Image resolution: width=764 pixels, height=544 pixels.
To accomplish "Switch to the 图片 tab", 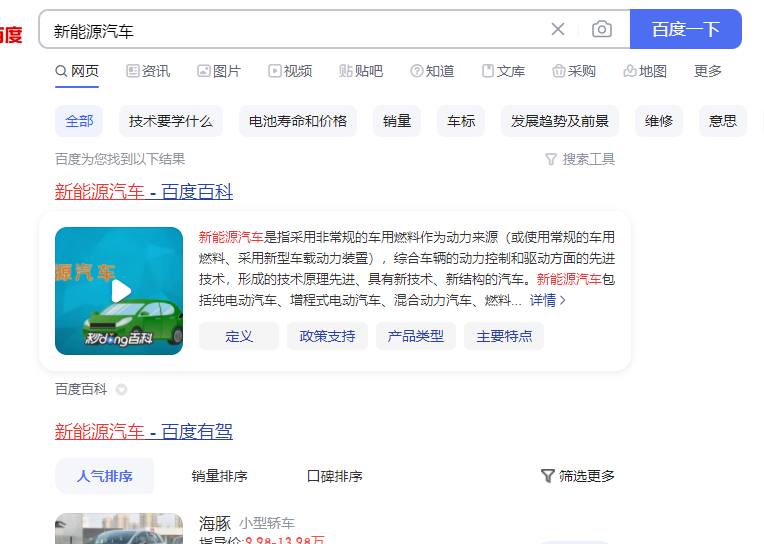I will pyautogui.click(x=219, y=71).
